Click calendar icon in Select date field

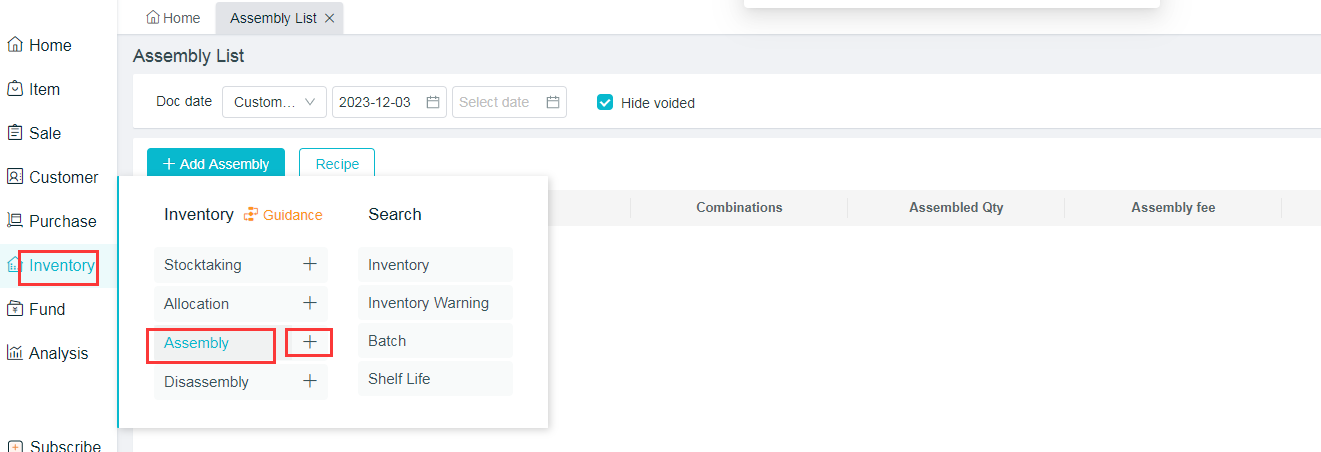[553, 102]
